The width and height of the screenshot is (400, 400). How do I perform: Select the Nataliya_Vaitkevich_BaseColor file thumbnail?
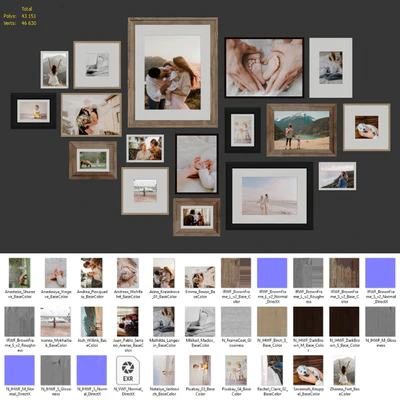164,370
